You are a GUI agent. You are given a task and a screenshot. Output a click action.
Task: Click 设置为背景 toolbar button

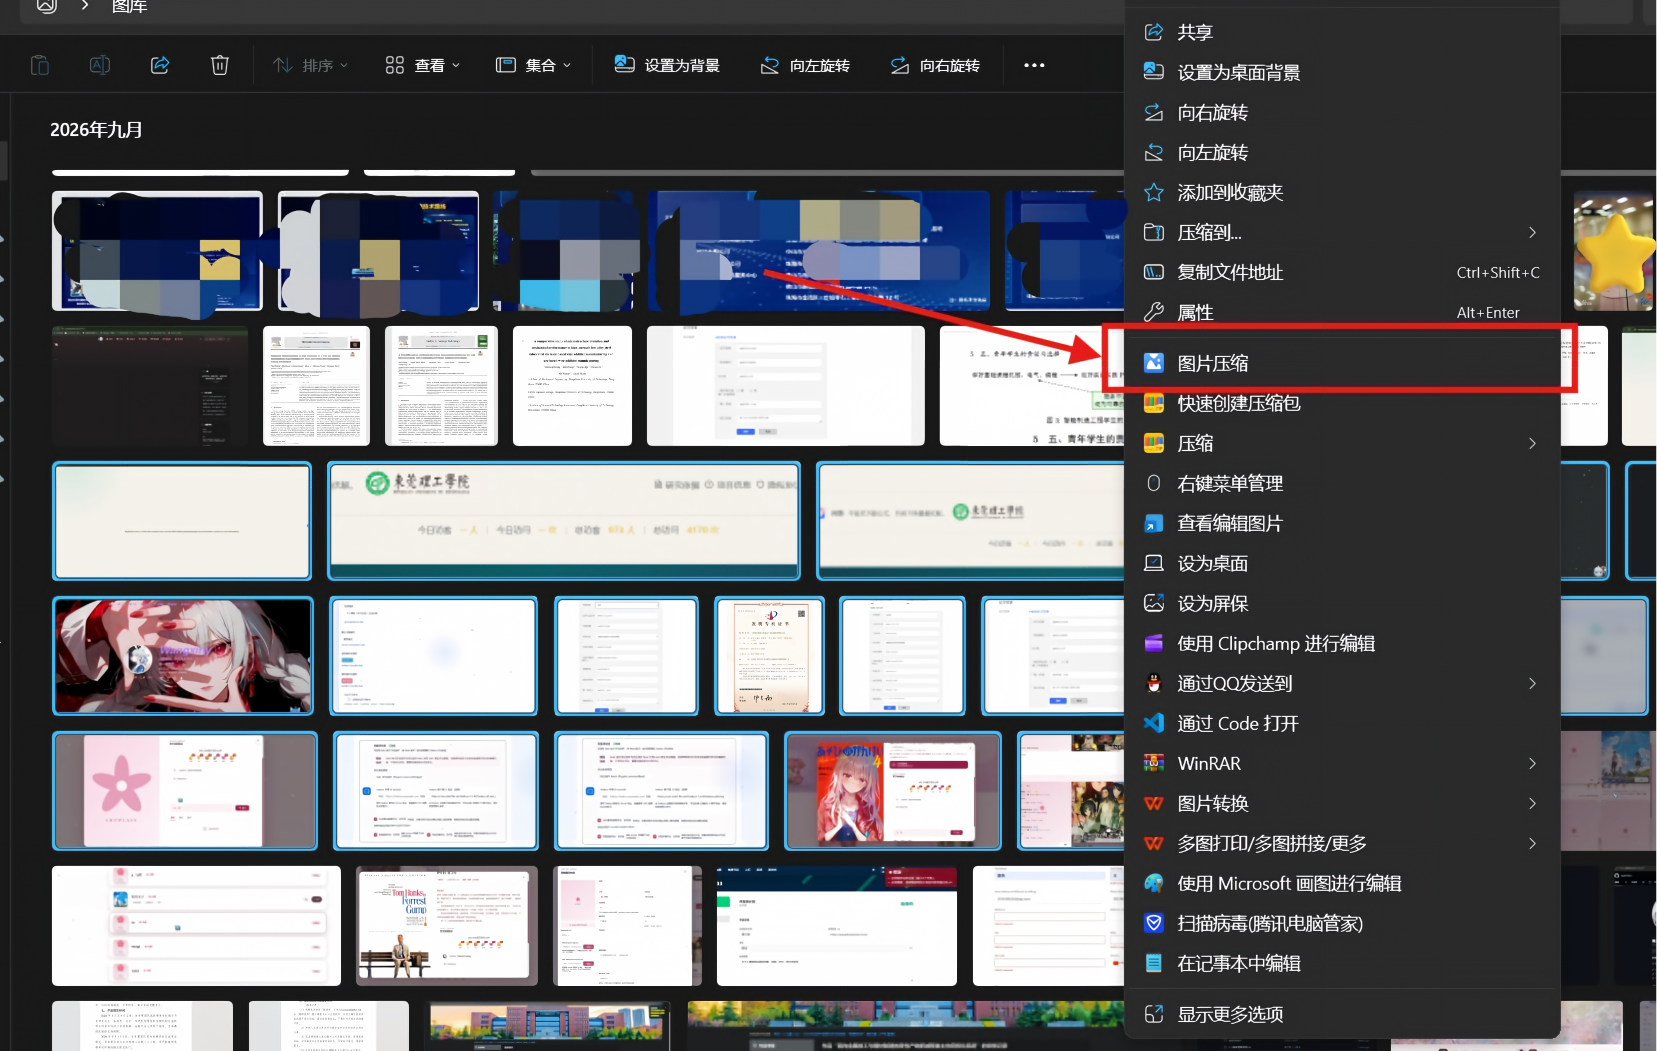click(x=667, y=65)
